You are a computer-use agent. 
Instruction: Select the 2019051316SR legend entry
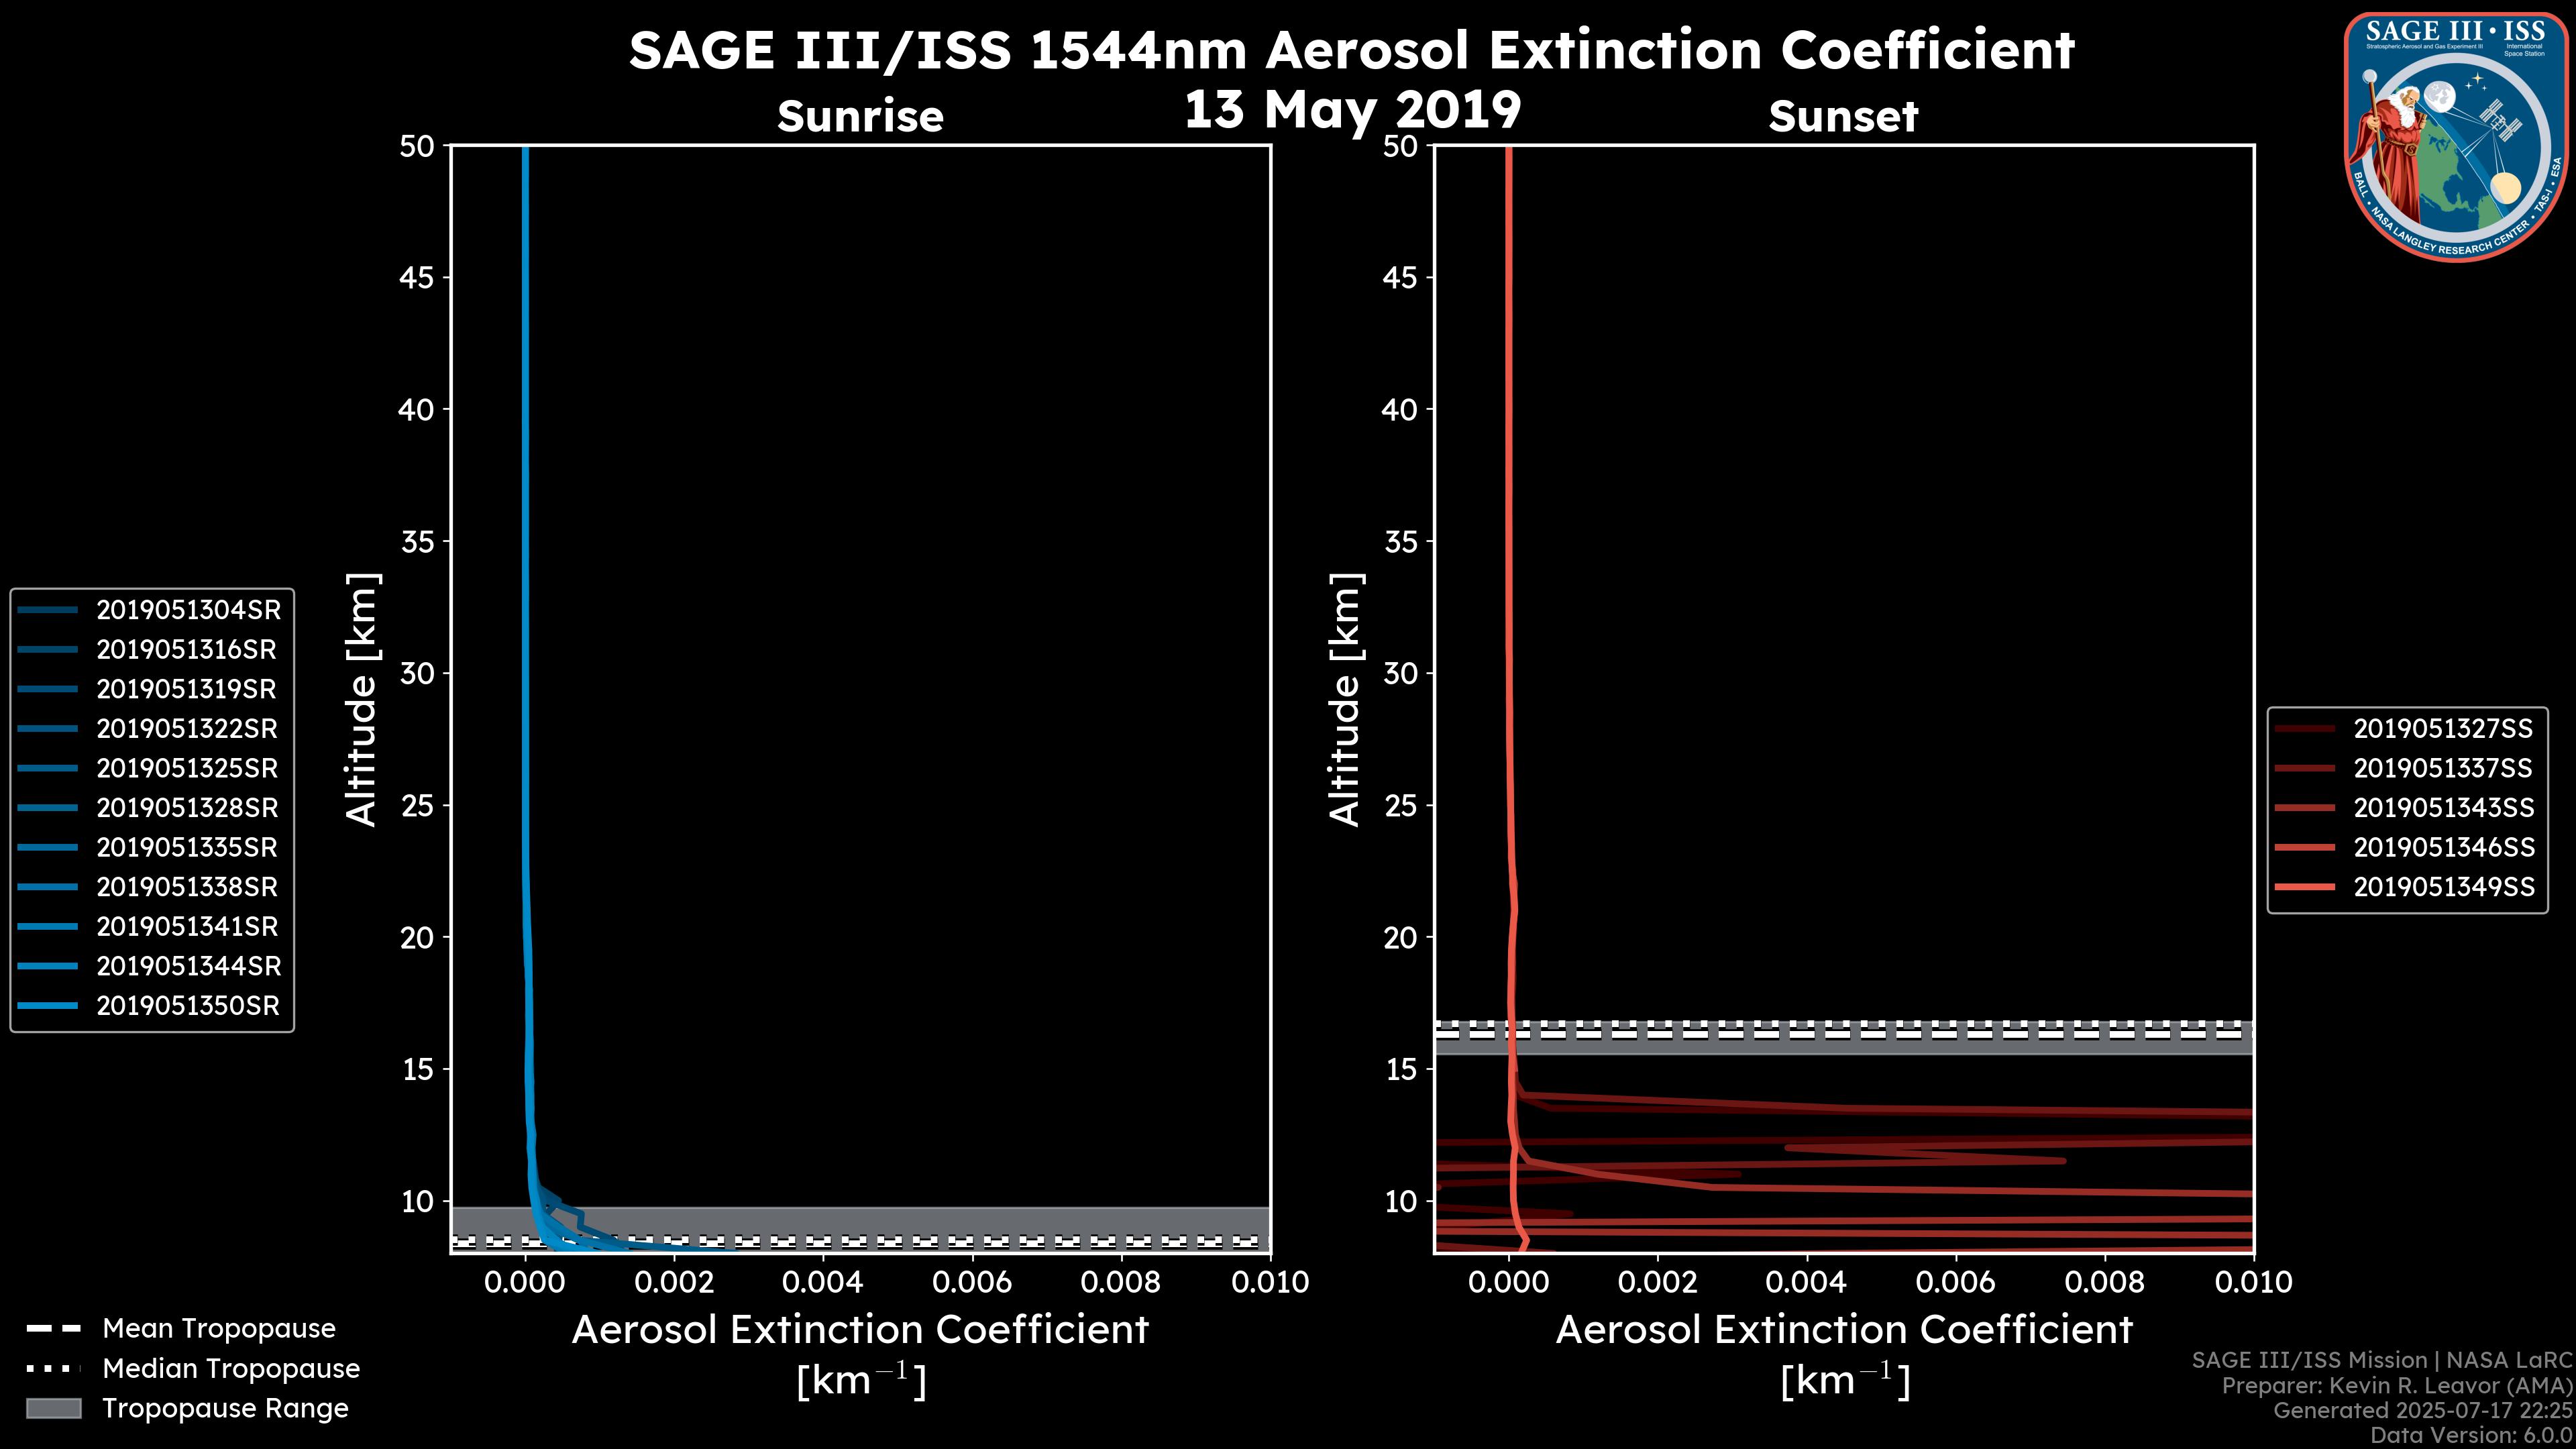[x=186, y=650]
